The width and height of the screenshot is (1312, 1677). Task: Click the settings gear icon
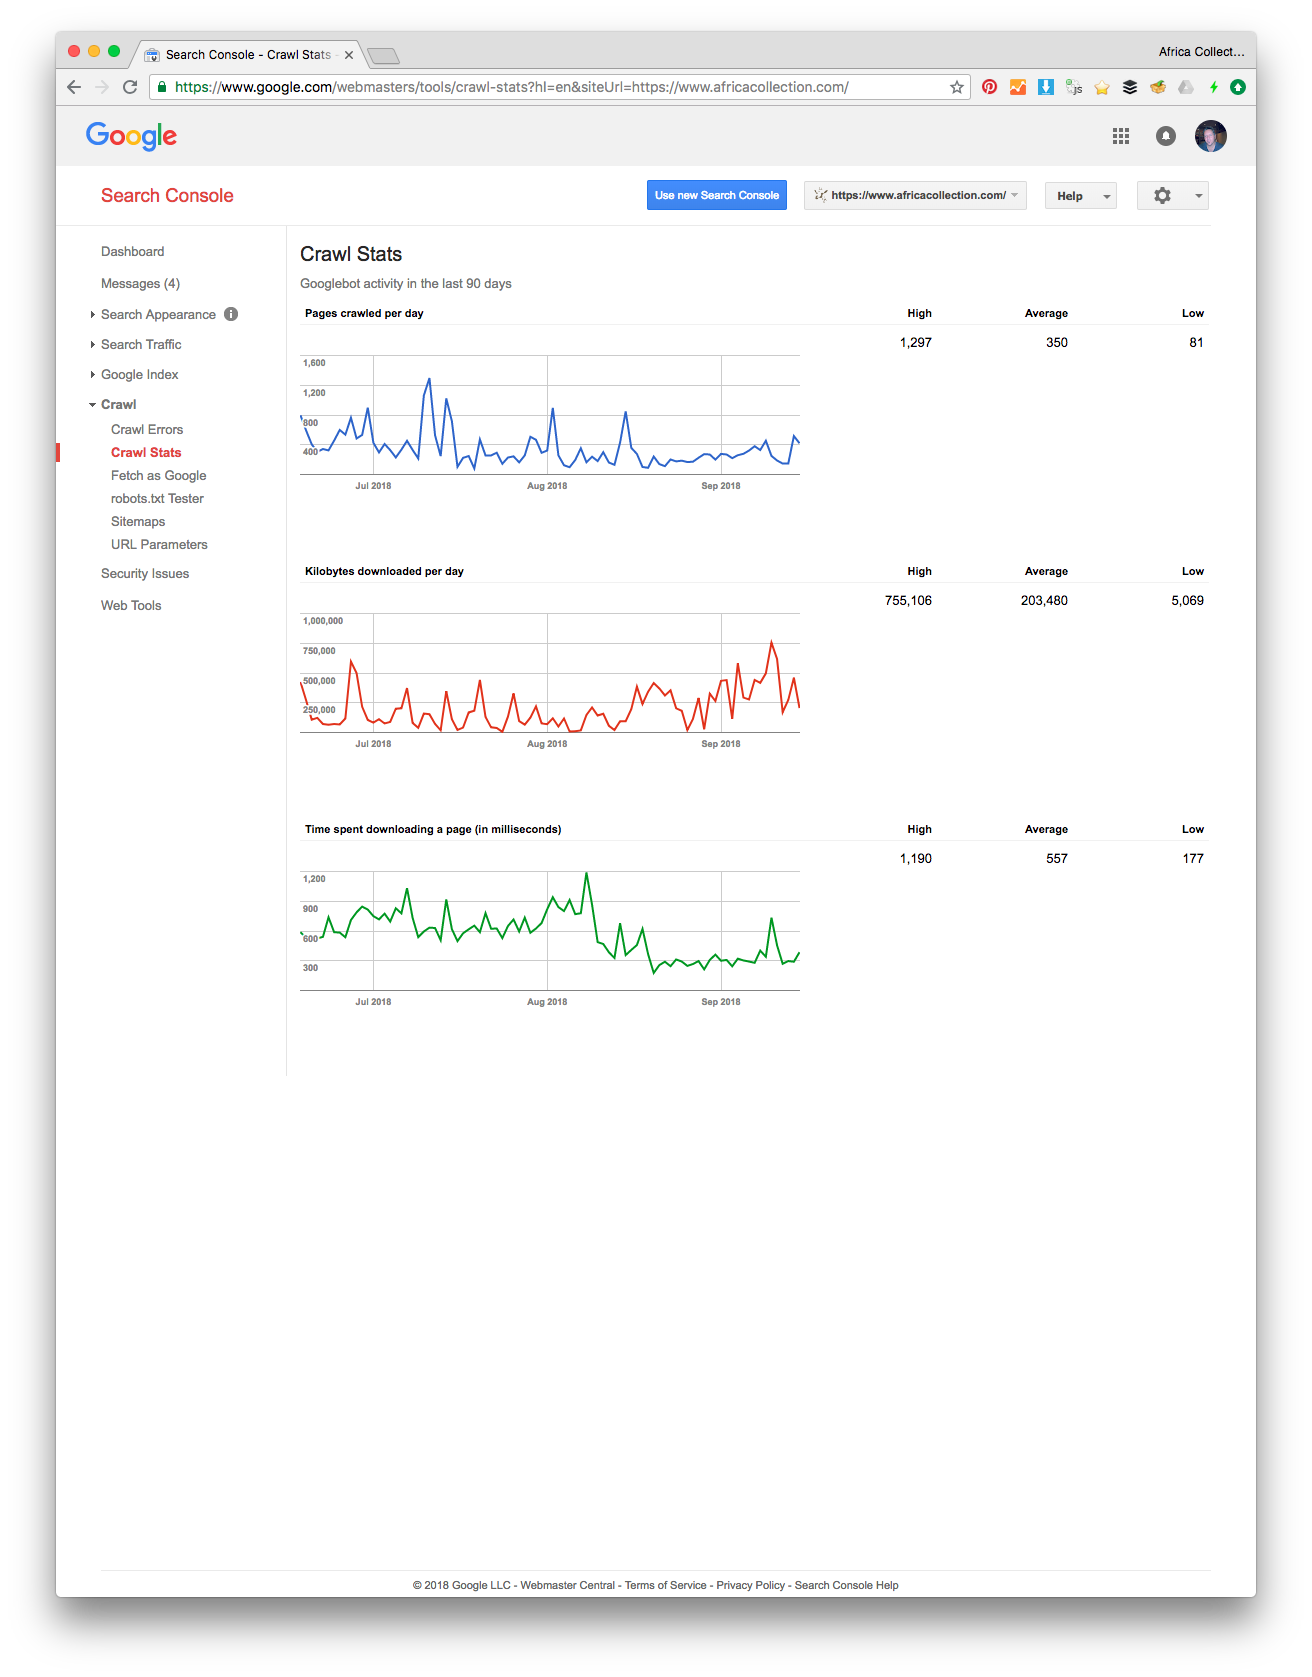point(1162,195)
